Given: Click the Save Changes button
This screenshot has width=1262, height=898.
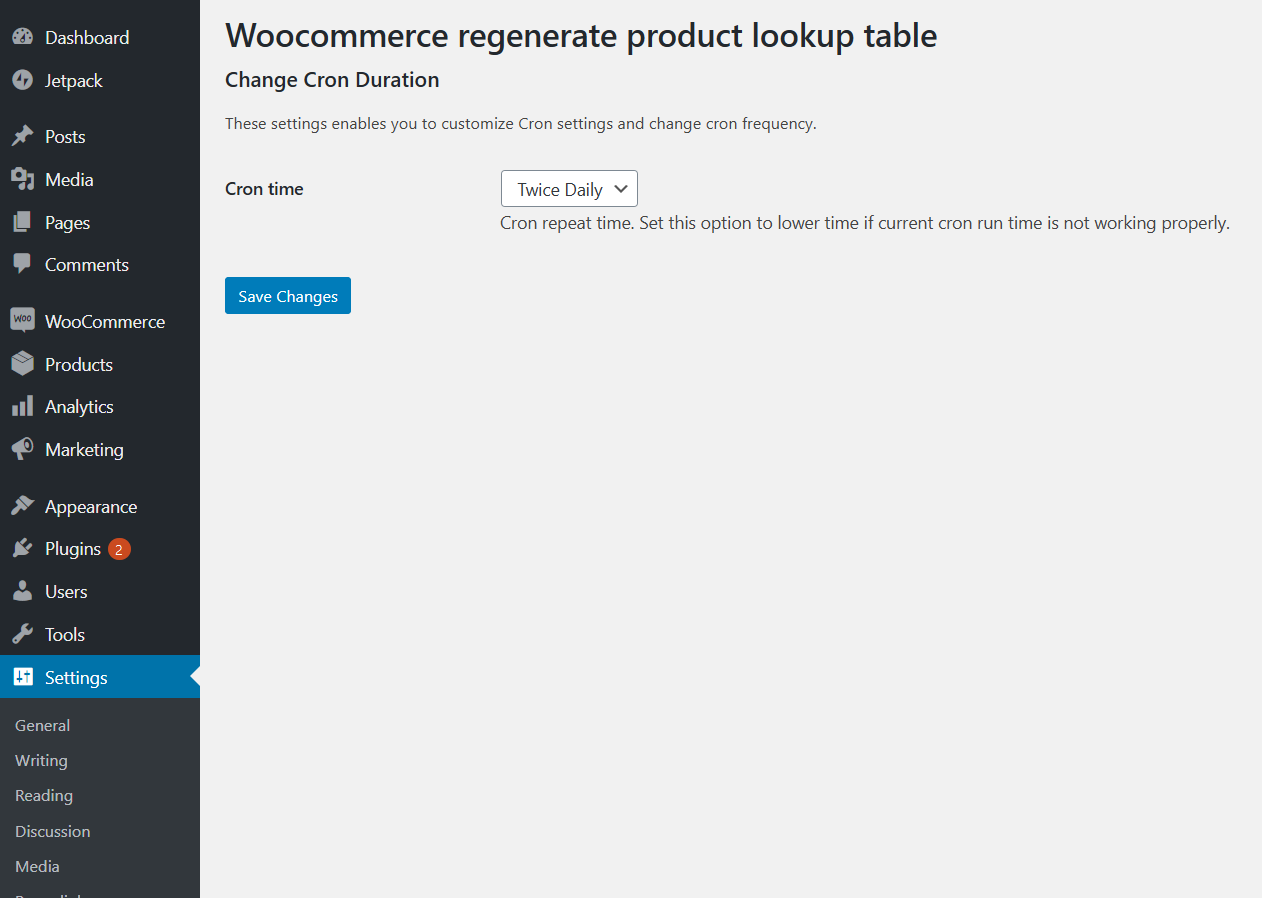Looking at the screenshot, I should (288, 295).
